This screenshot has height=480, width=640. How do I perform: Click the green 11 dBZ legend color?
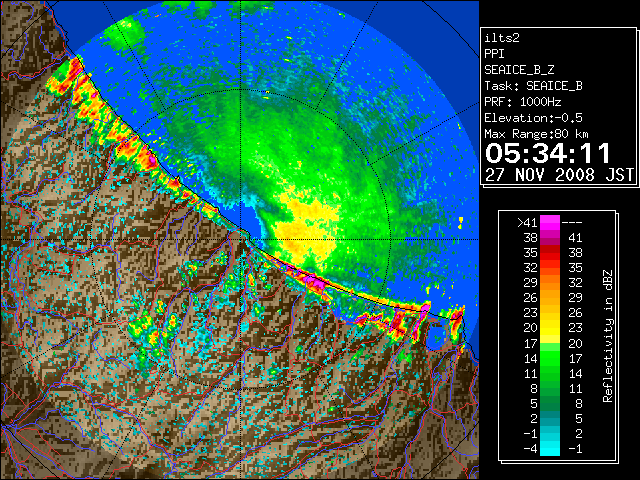click(x=550, y=373)
